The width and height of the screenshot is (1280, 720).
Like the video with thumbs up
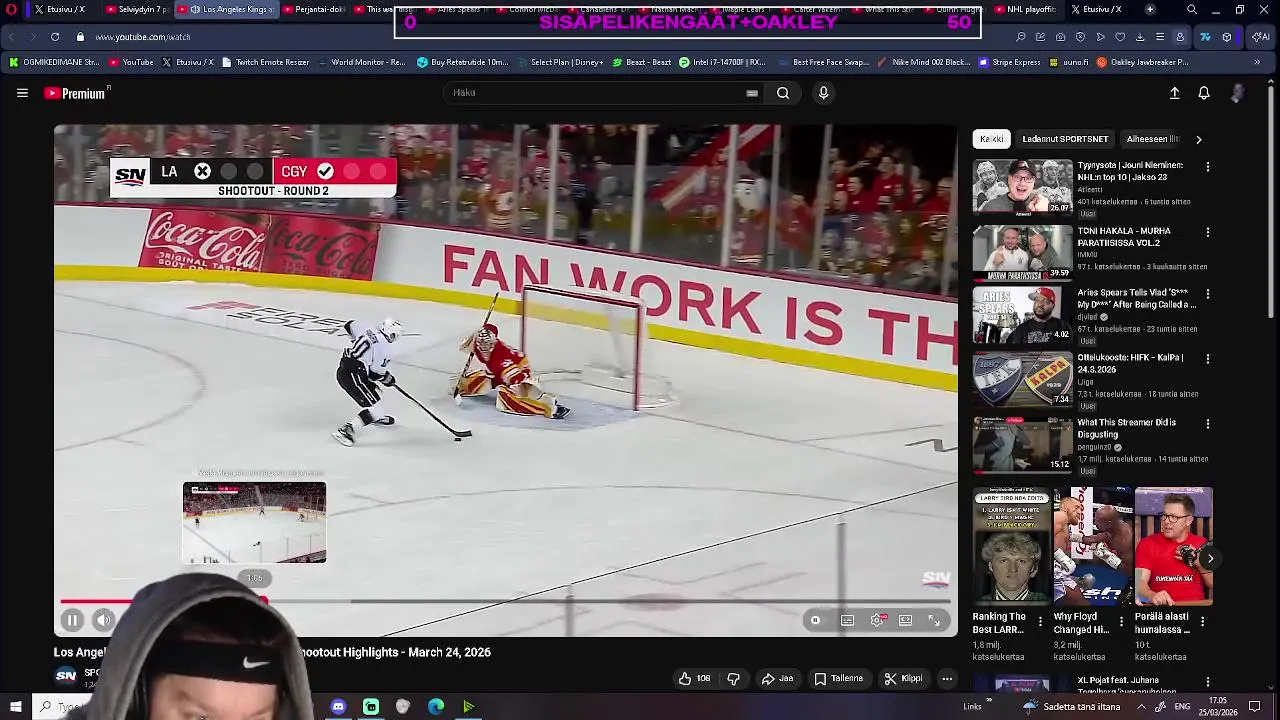pos(695,679)
